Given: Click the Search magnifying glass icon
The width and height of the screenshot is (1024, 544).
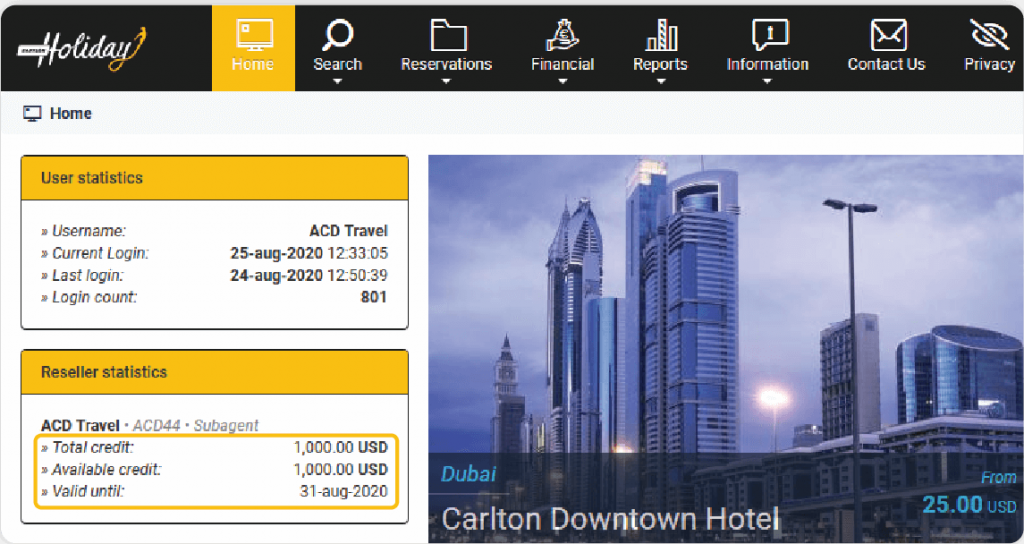Looking at the screenshot, I should (337, 34).
